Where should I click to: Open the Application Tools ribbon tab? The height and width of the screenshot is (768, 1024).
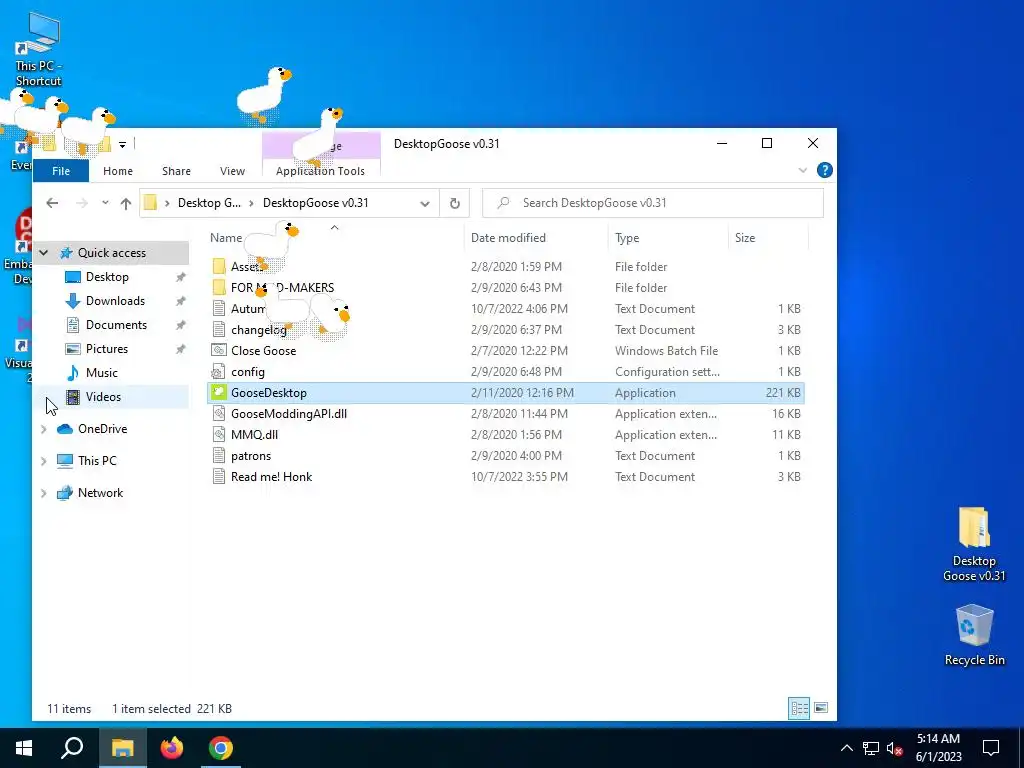321,171
